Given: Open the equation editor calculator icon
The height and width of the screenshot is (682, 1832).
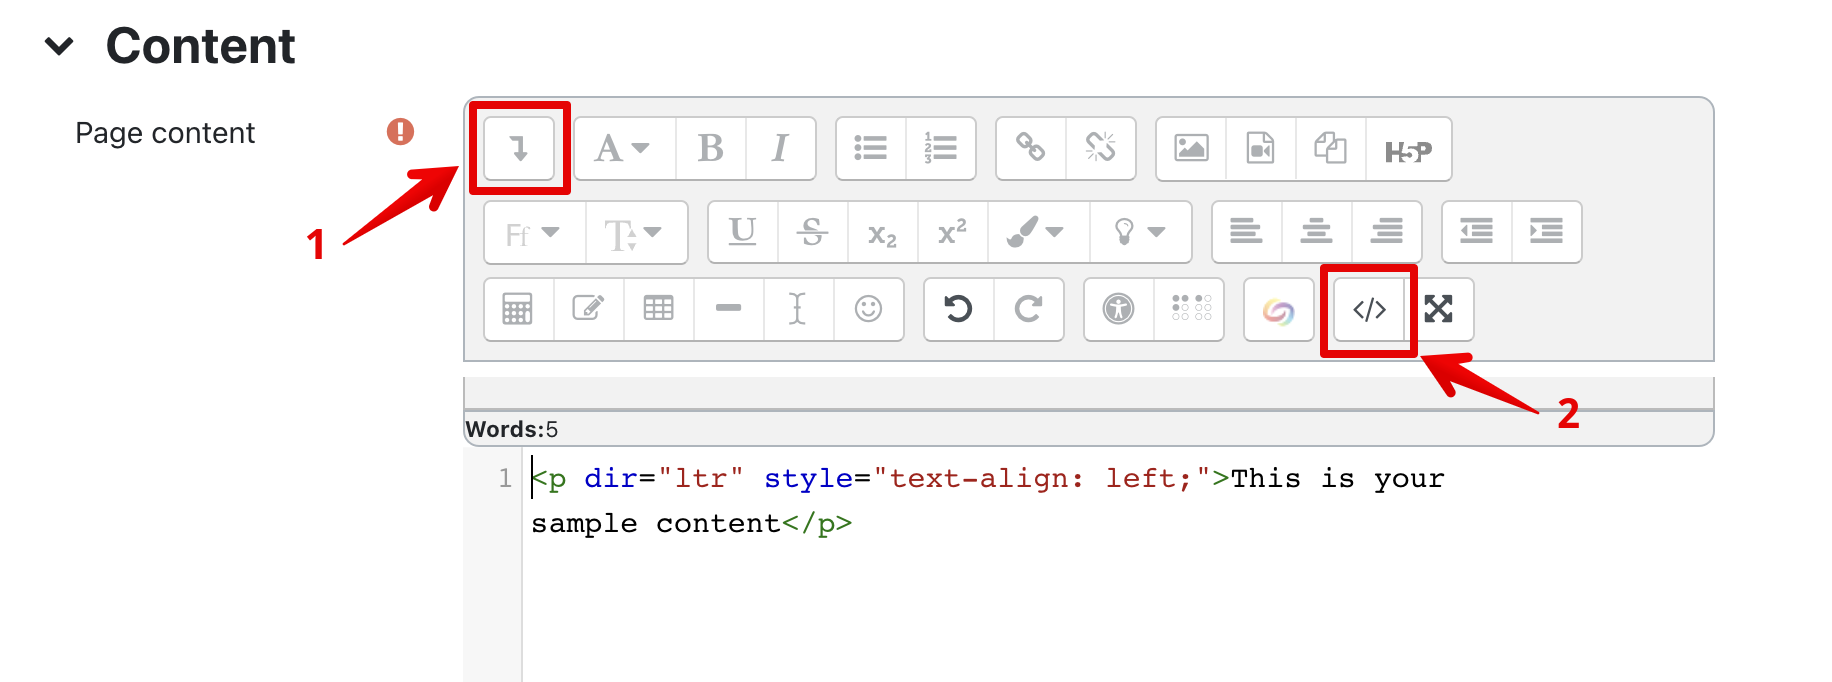Looking at the screenshot, I should pyautogui.click(x=518, y=310).
